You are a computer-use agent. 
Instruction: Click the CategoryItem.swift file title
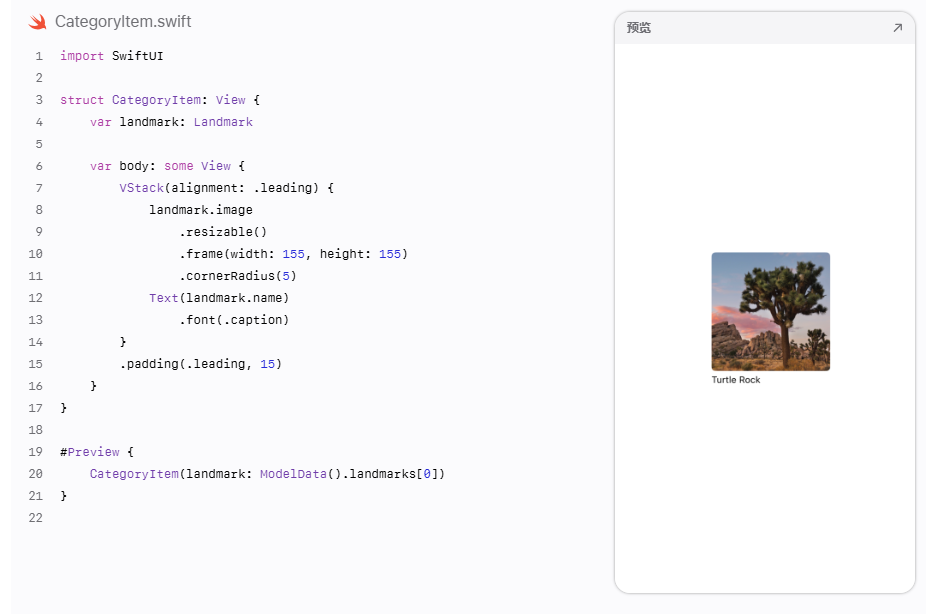pos(123,22)
